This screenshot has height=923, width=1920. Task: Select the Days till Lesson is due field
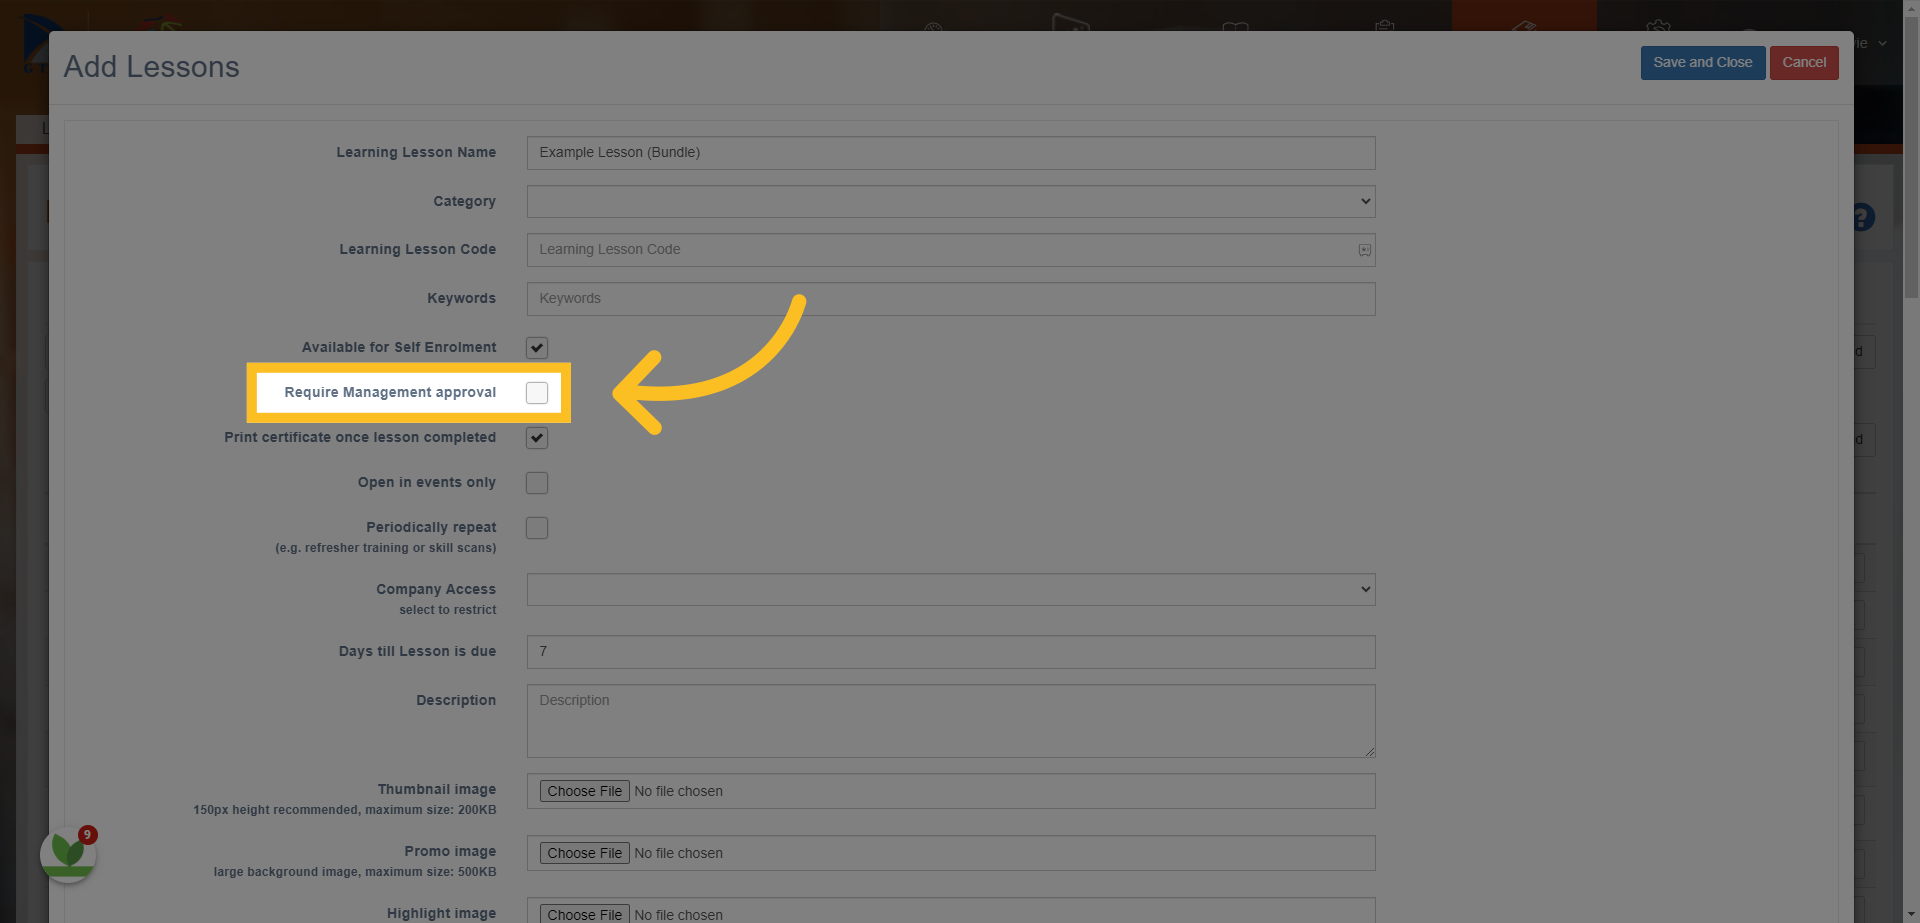pos(951,652)
